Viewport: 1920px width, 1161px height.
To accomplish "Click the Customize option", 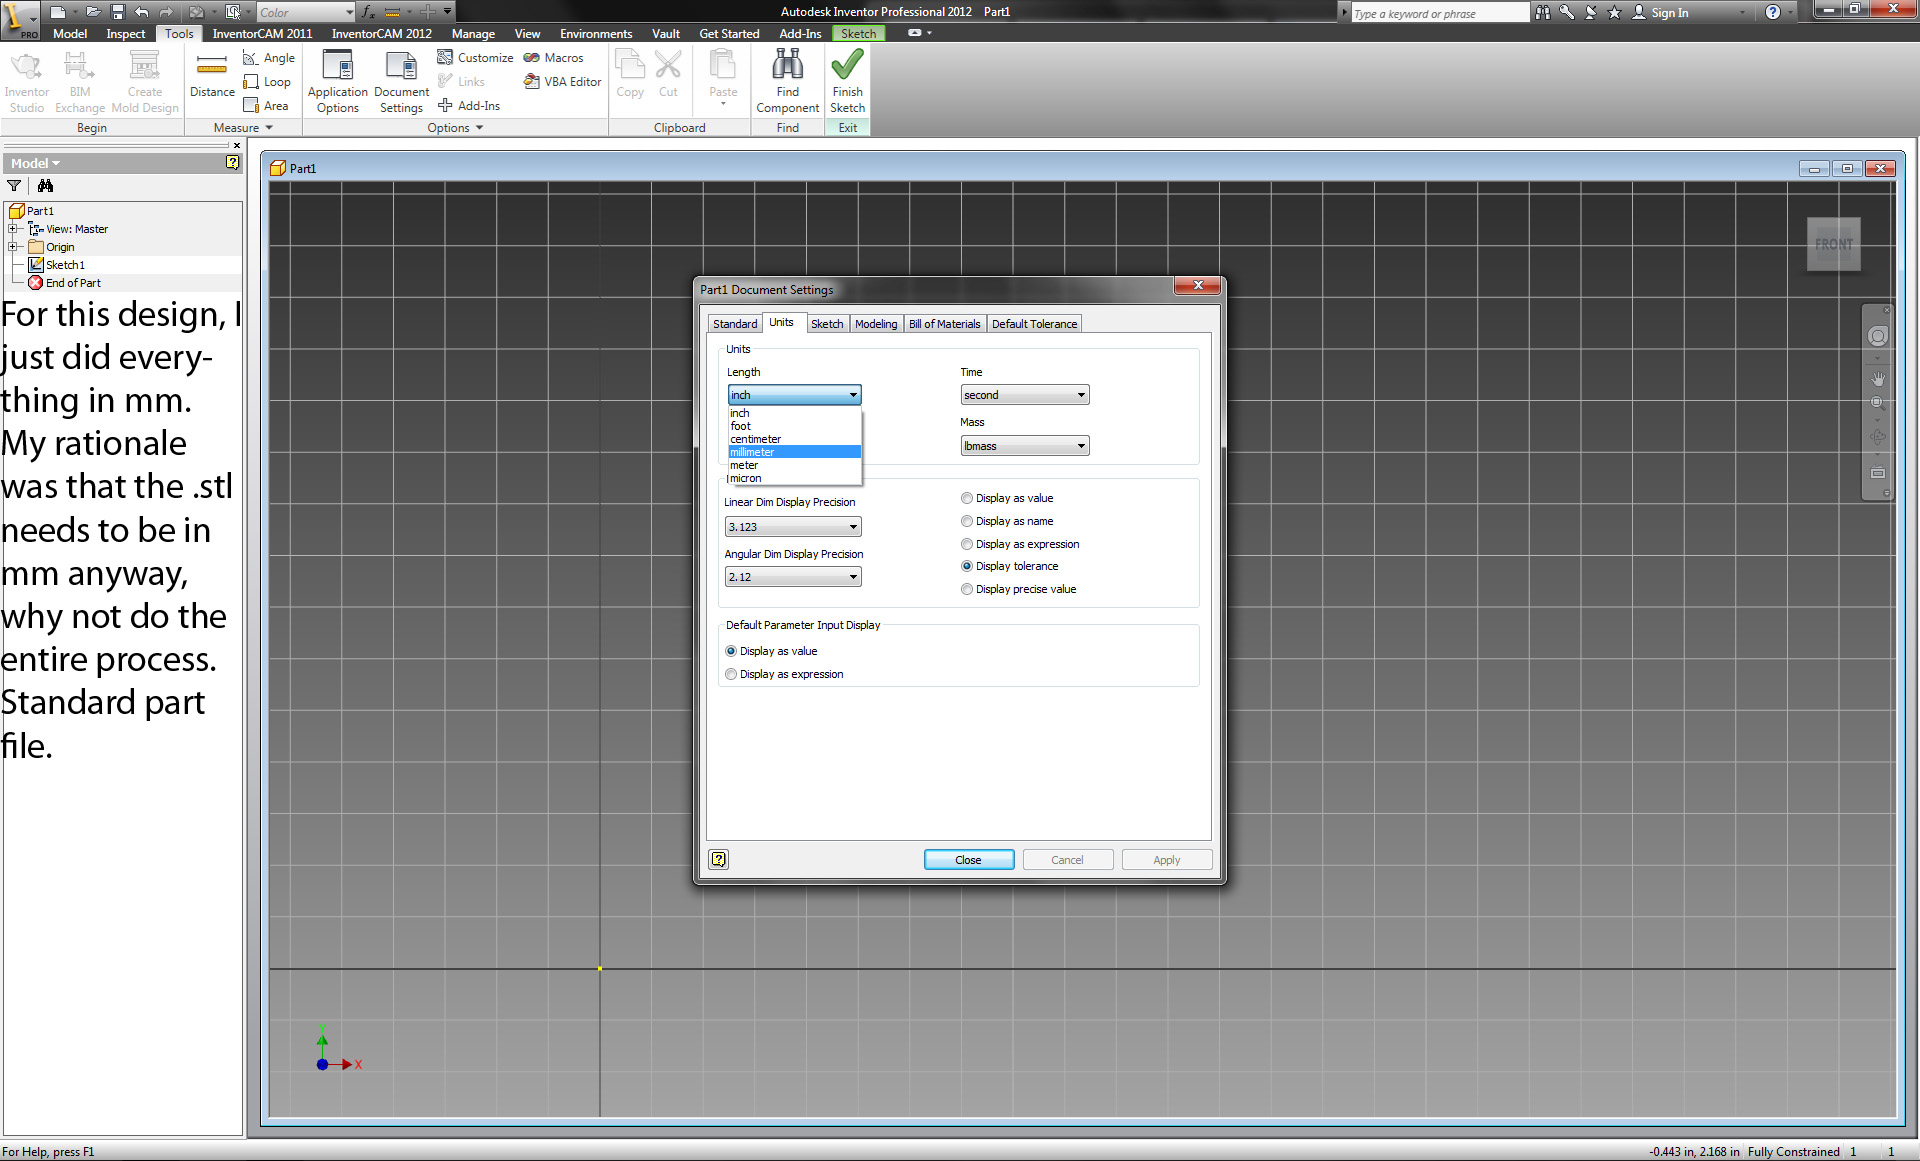I will pyautogui.click(x=475, y=58).
